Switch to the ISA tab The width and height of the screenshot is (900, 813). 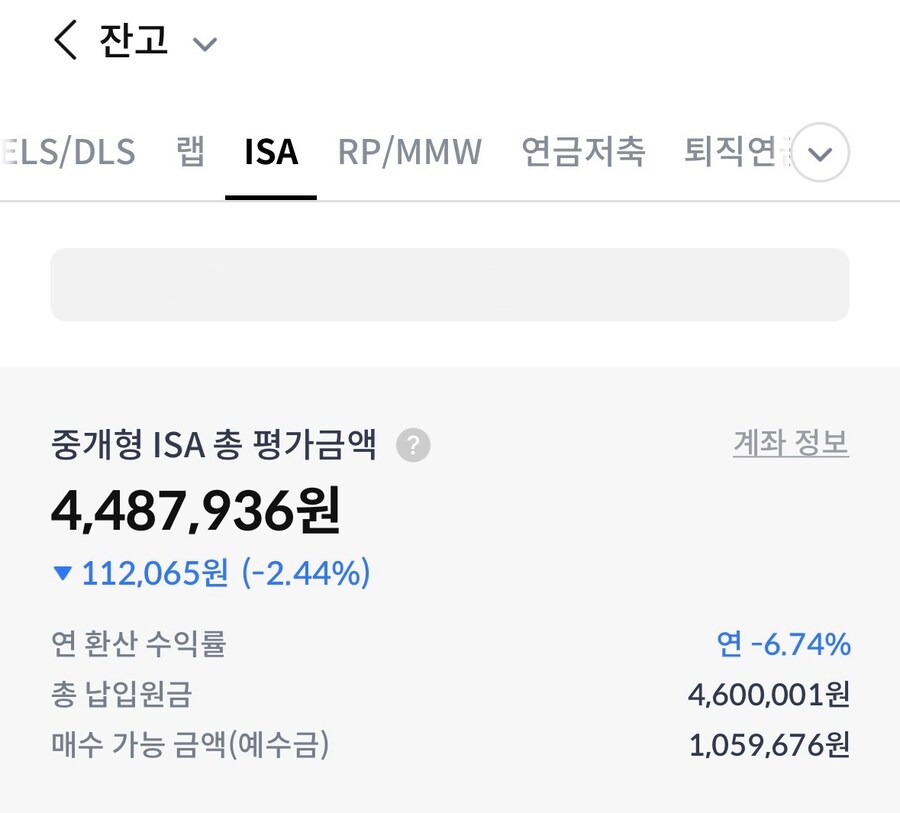point(270,152)
